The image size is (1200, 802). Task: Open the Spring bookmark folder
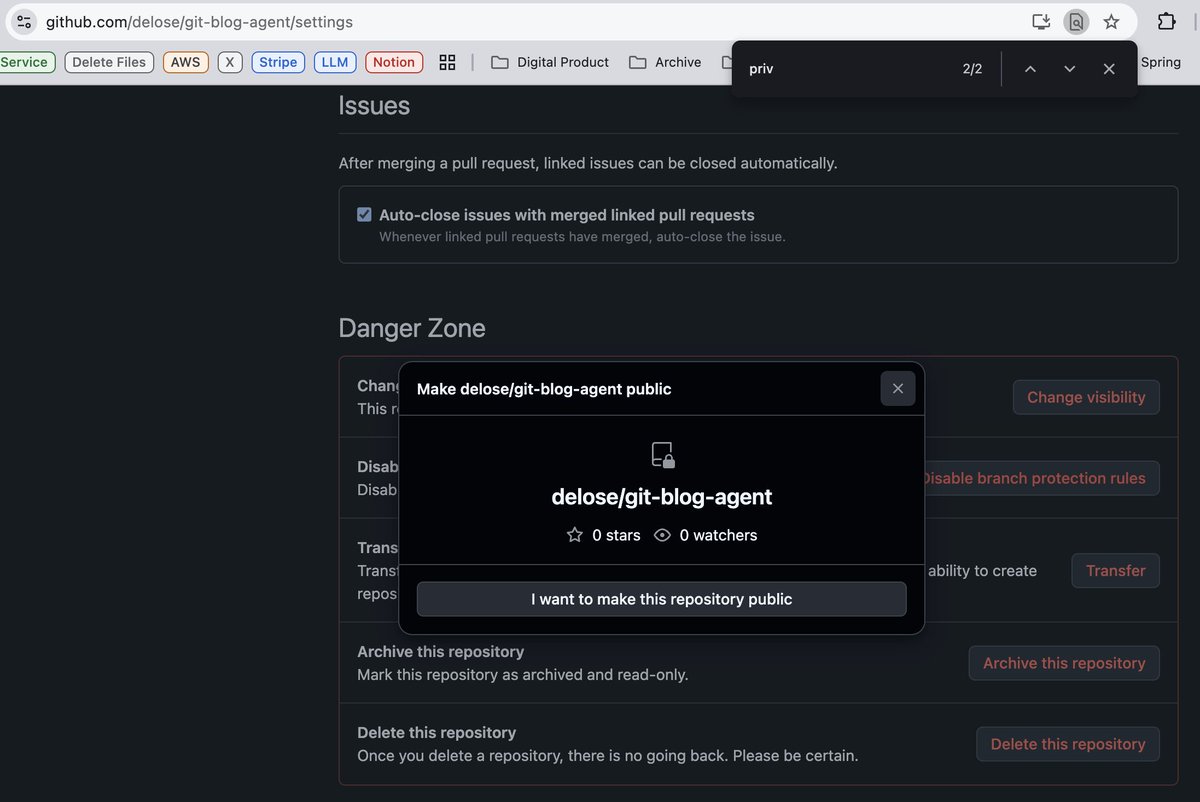1161,62
